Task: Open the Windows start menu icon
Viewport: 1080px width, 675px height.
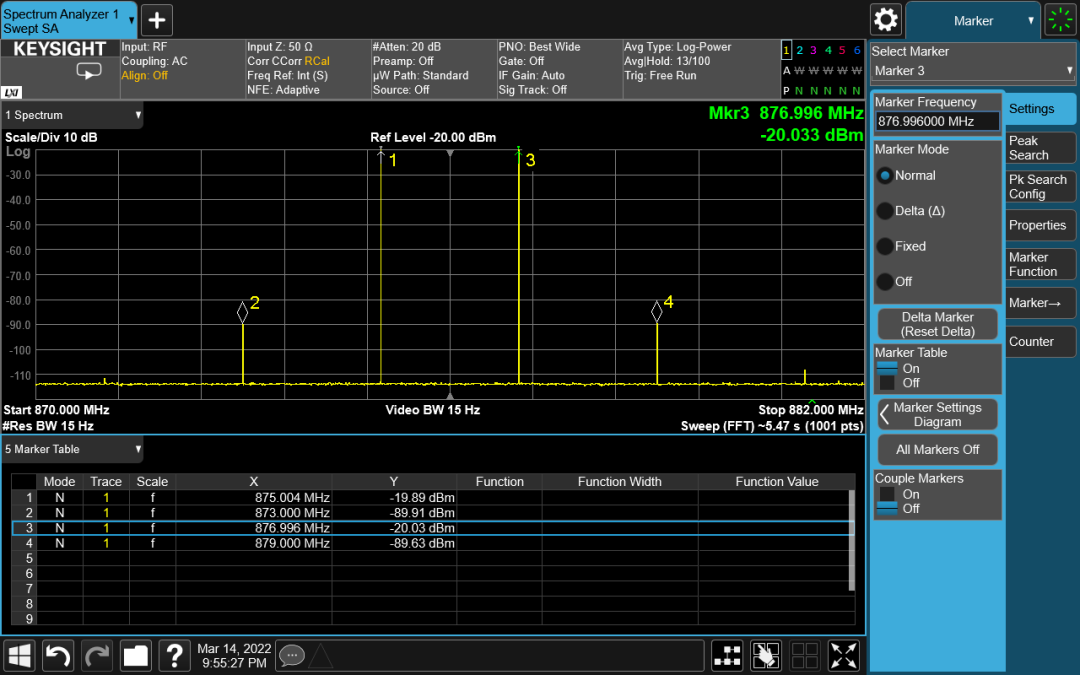Action: [19, 655]
